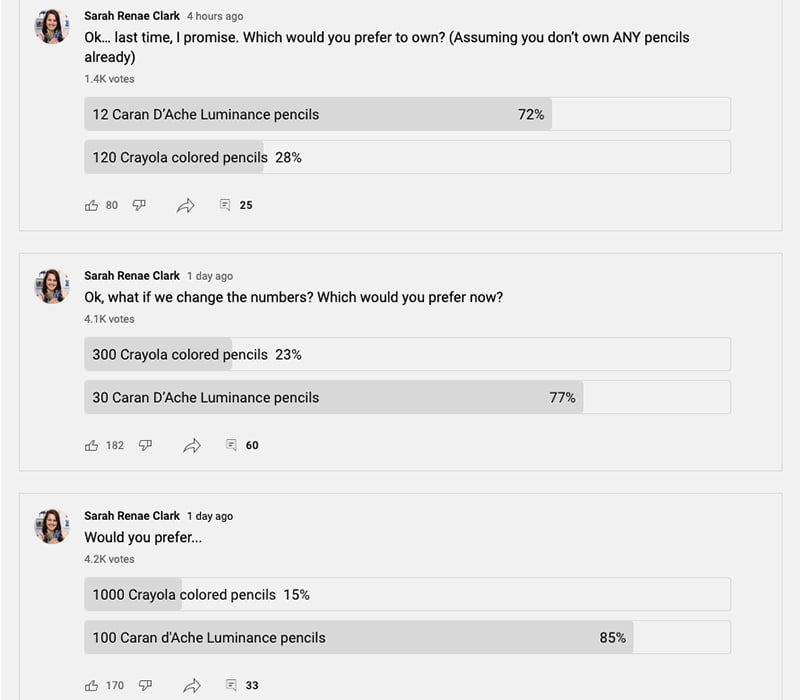Image resolution: width=800 pixels, height=700 pixels.
Task: Click the avatar on the 'Would you prefer...' post
Action: (x=52, y=526)
